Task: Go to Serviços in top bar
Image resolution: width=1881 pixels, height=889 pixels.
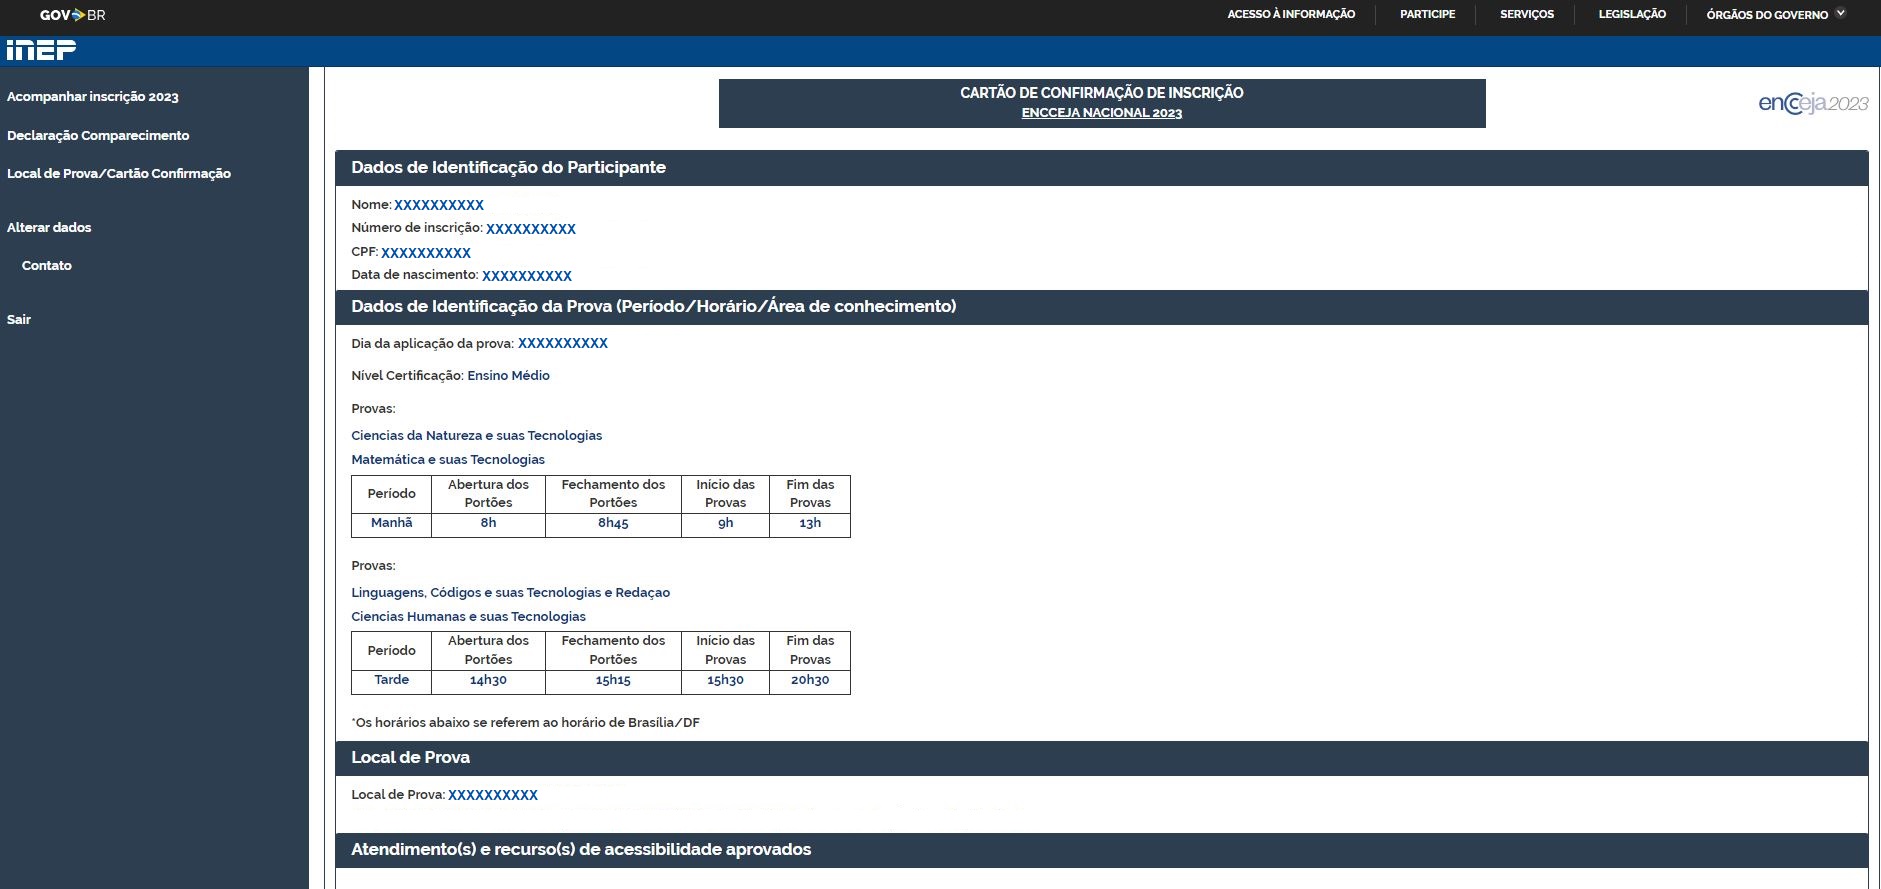Action: pyautogui.click(x=1526, y=14)
